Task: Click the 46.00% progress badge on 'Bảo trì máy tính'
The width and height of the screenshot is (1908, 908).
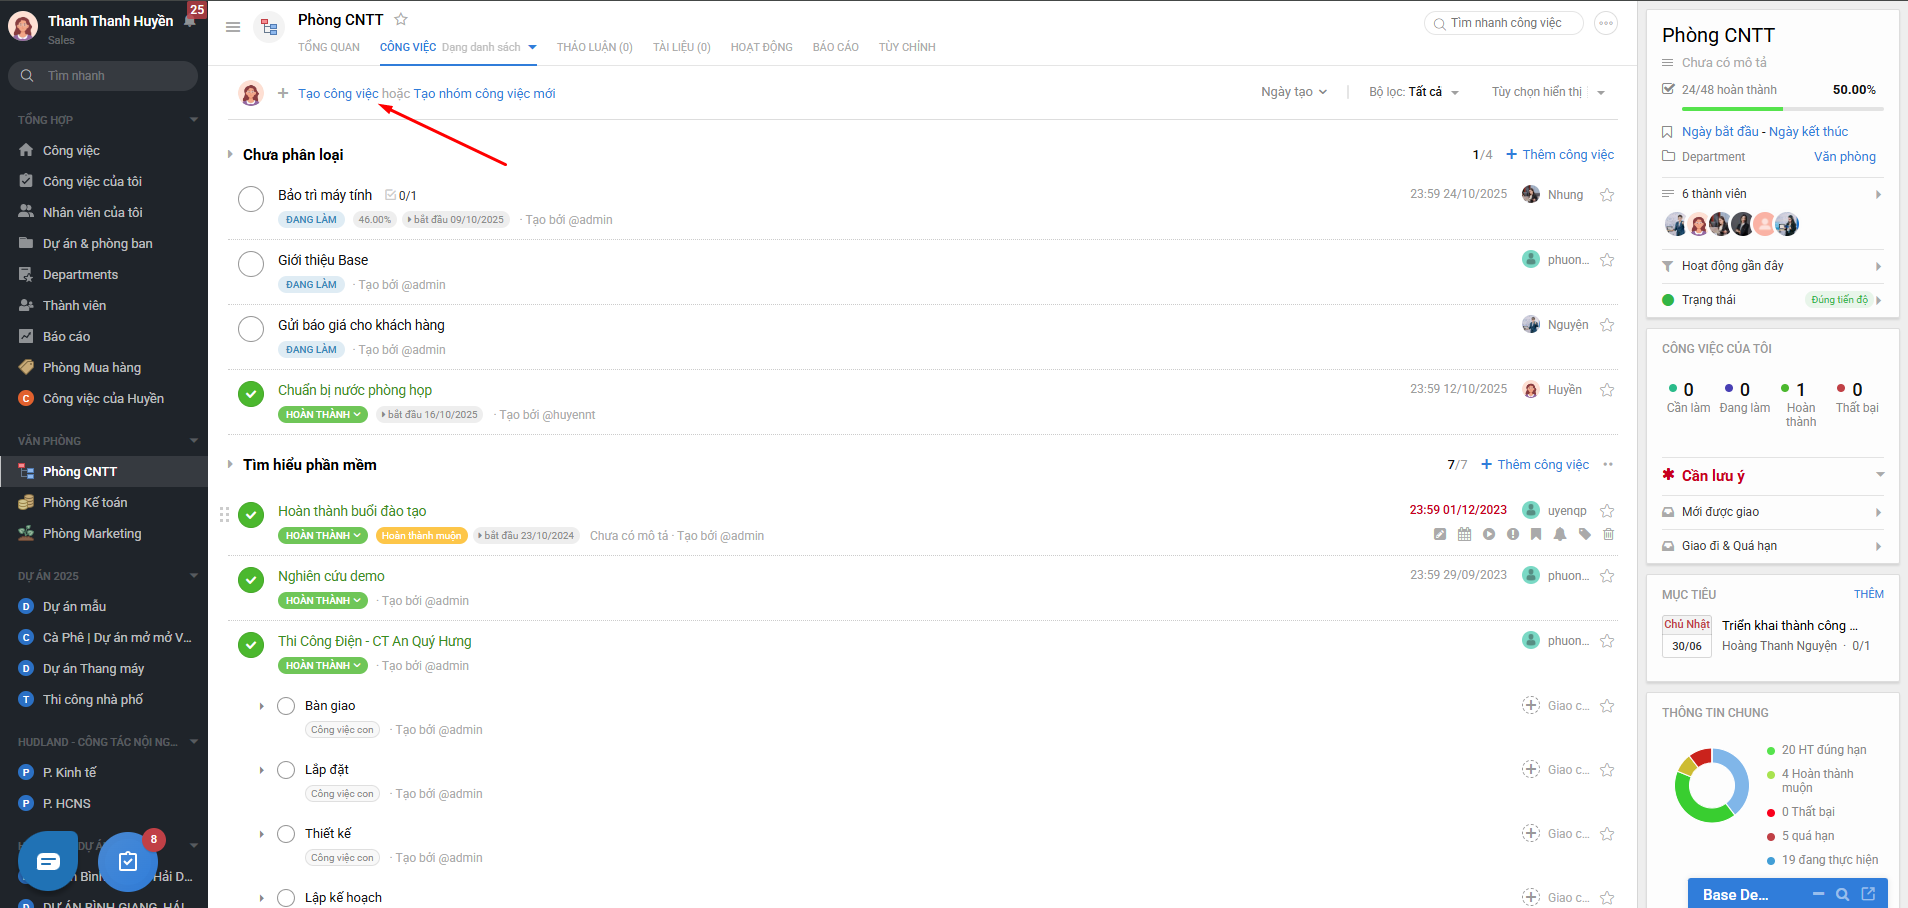Action: [x=375, y=220]
